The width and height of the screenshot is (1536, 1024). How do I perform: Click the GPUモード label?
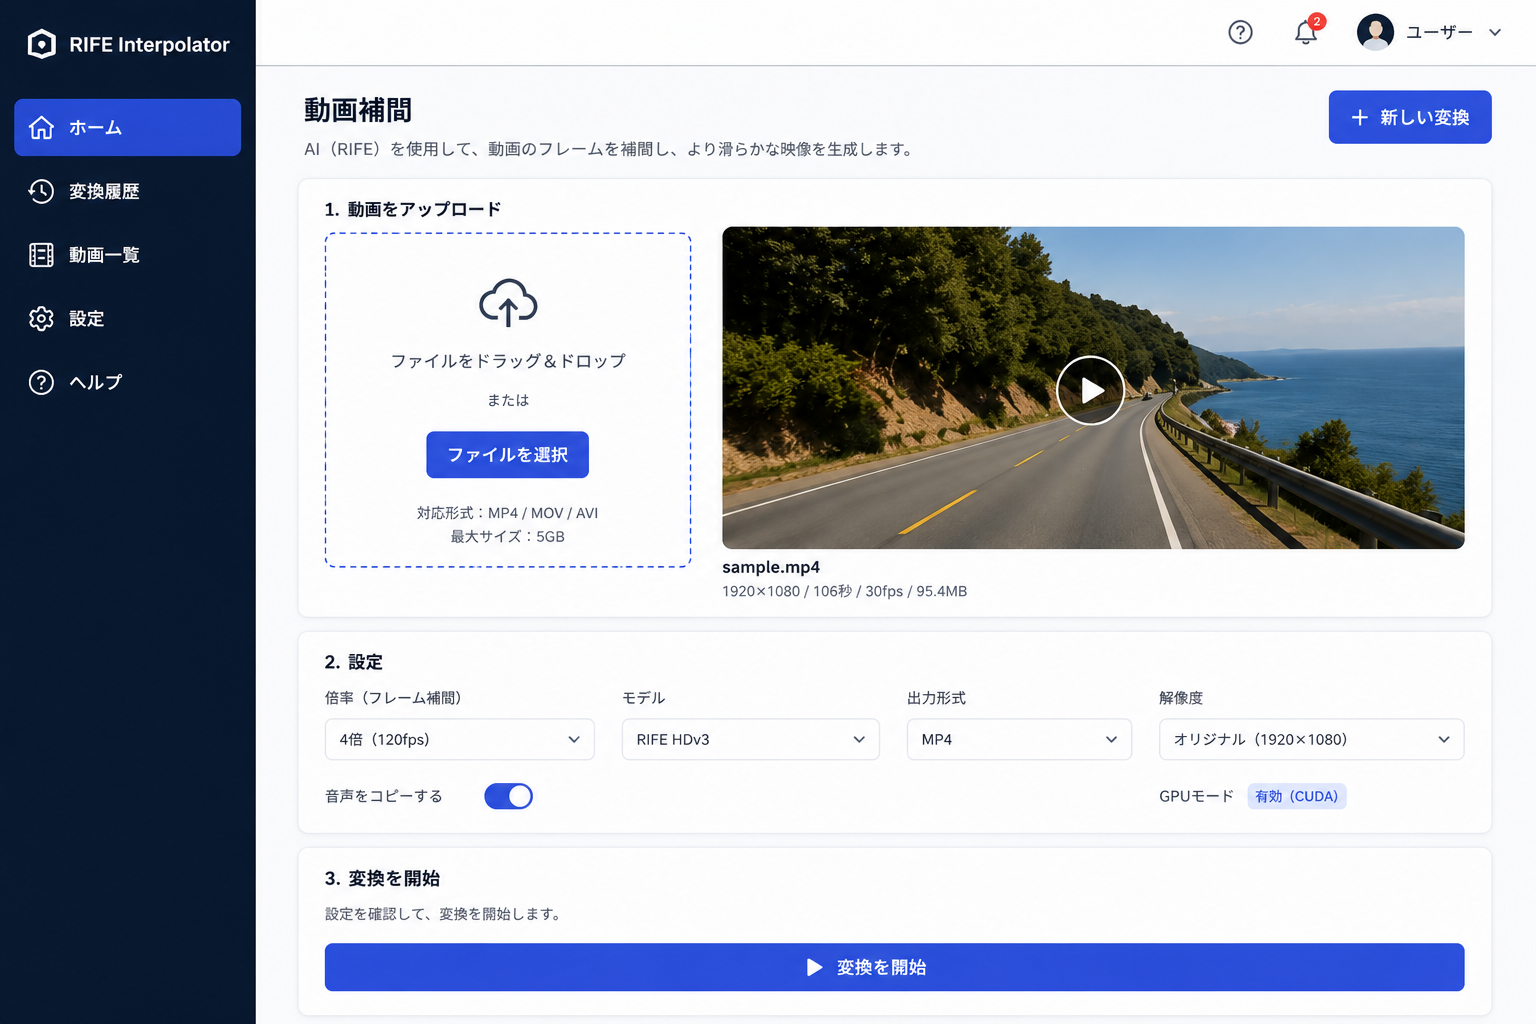tap(1196, 796)
